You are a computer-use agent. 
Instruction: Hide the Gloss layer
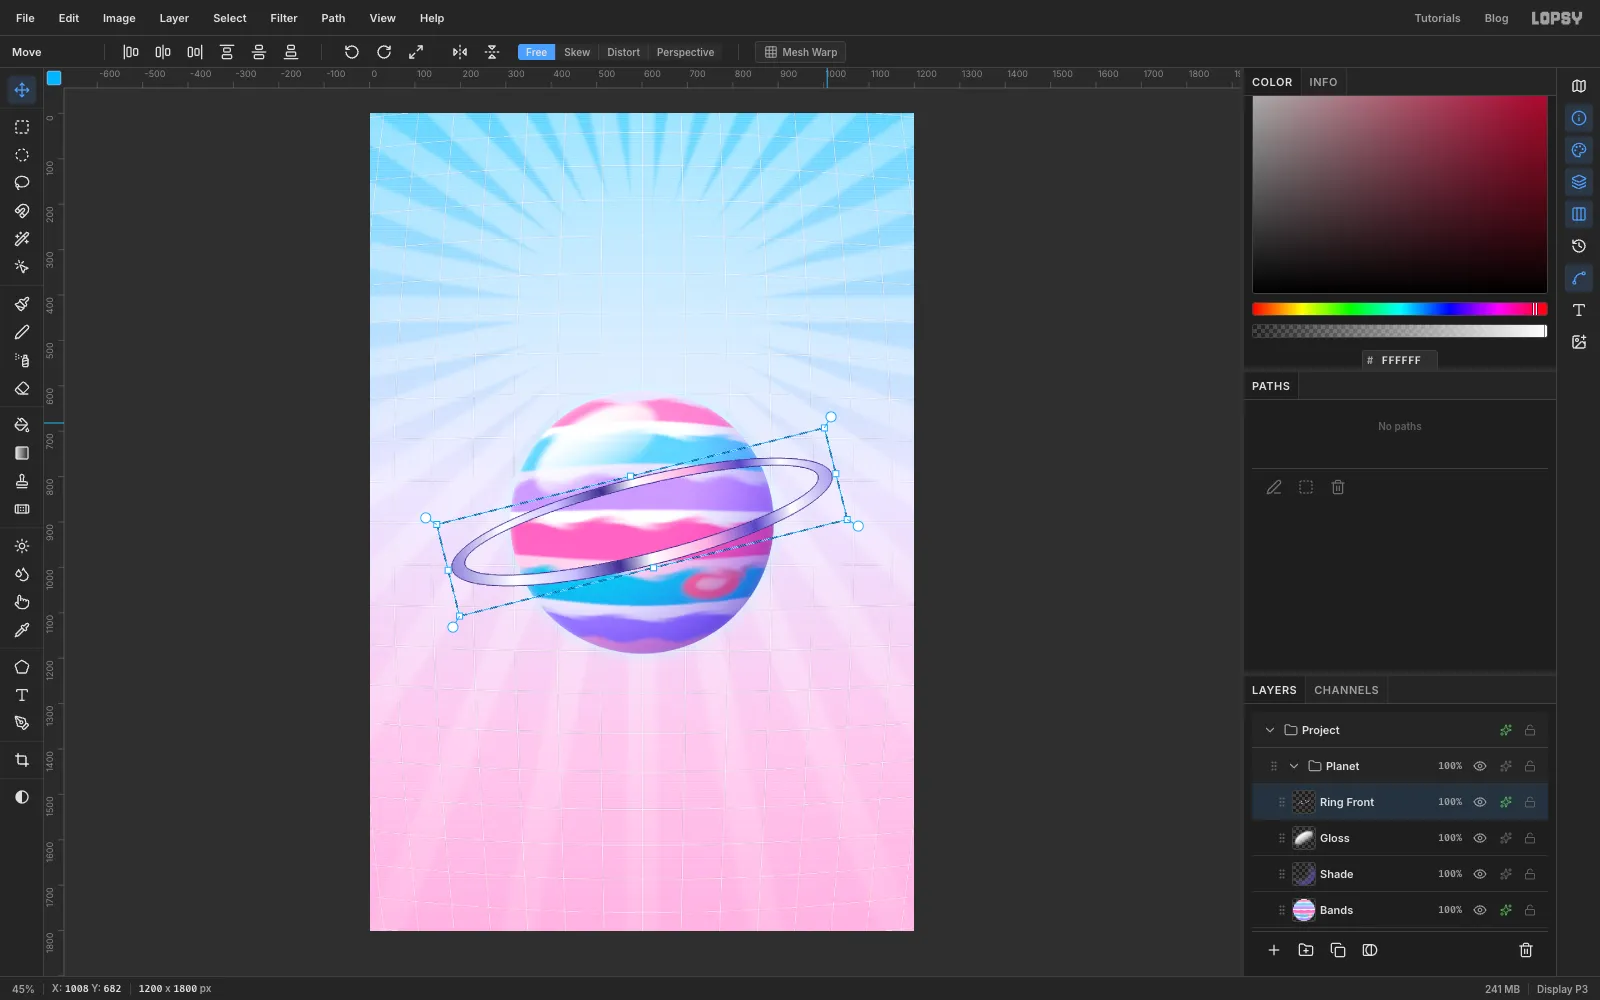1480,838
